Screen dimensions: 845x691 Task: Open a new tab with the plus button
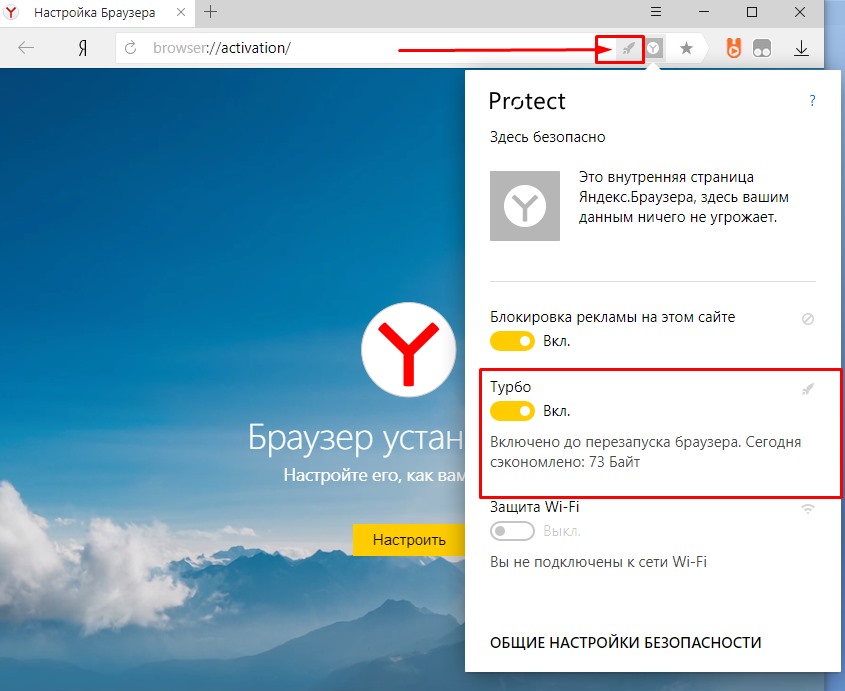(x=211, y=12)
